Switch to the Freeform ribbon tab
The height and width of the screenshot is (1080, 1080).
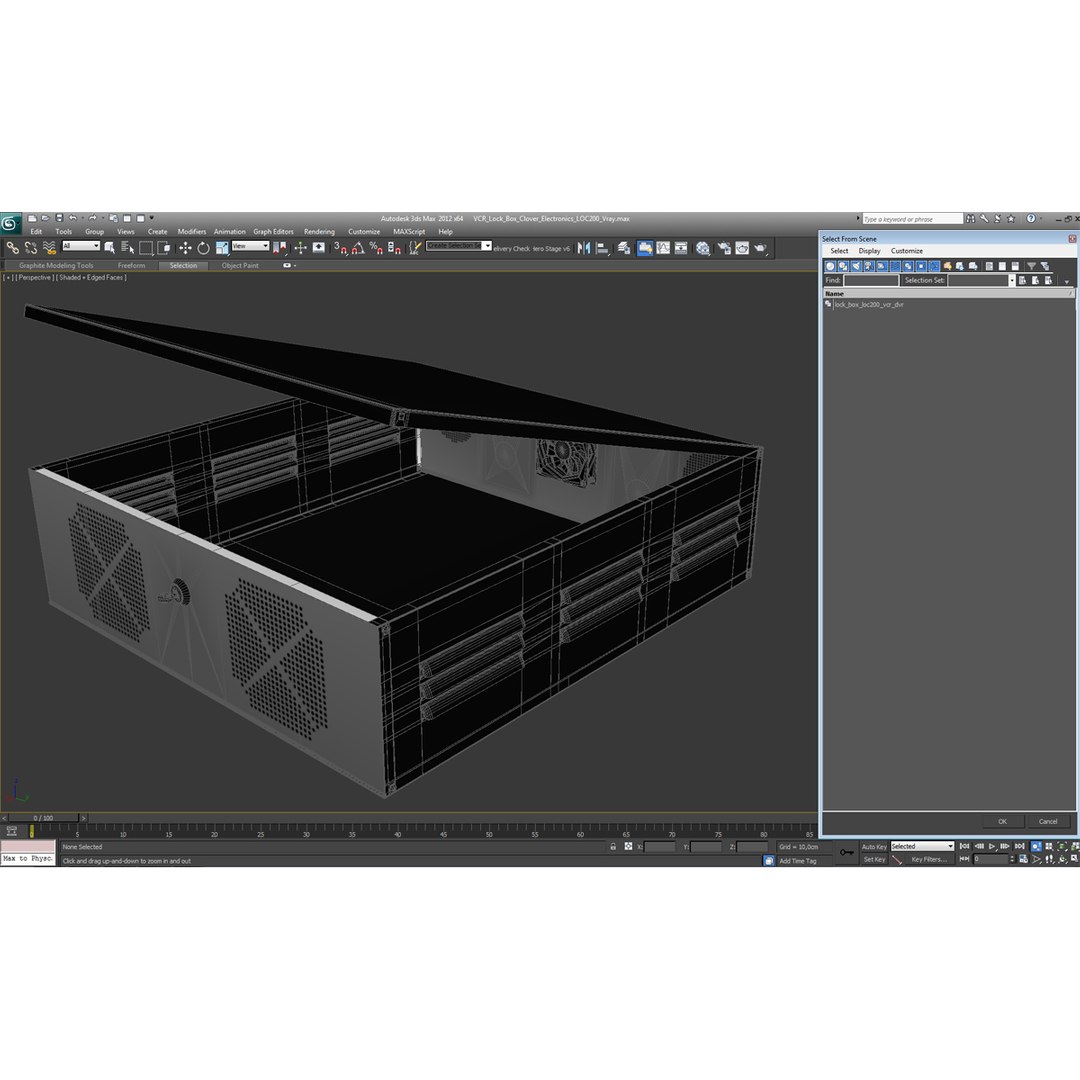(x=131, y=265)
